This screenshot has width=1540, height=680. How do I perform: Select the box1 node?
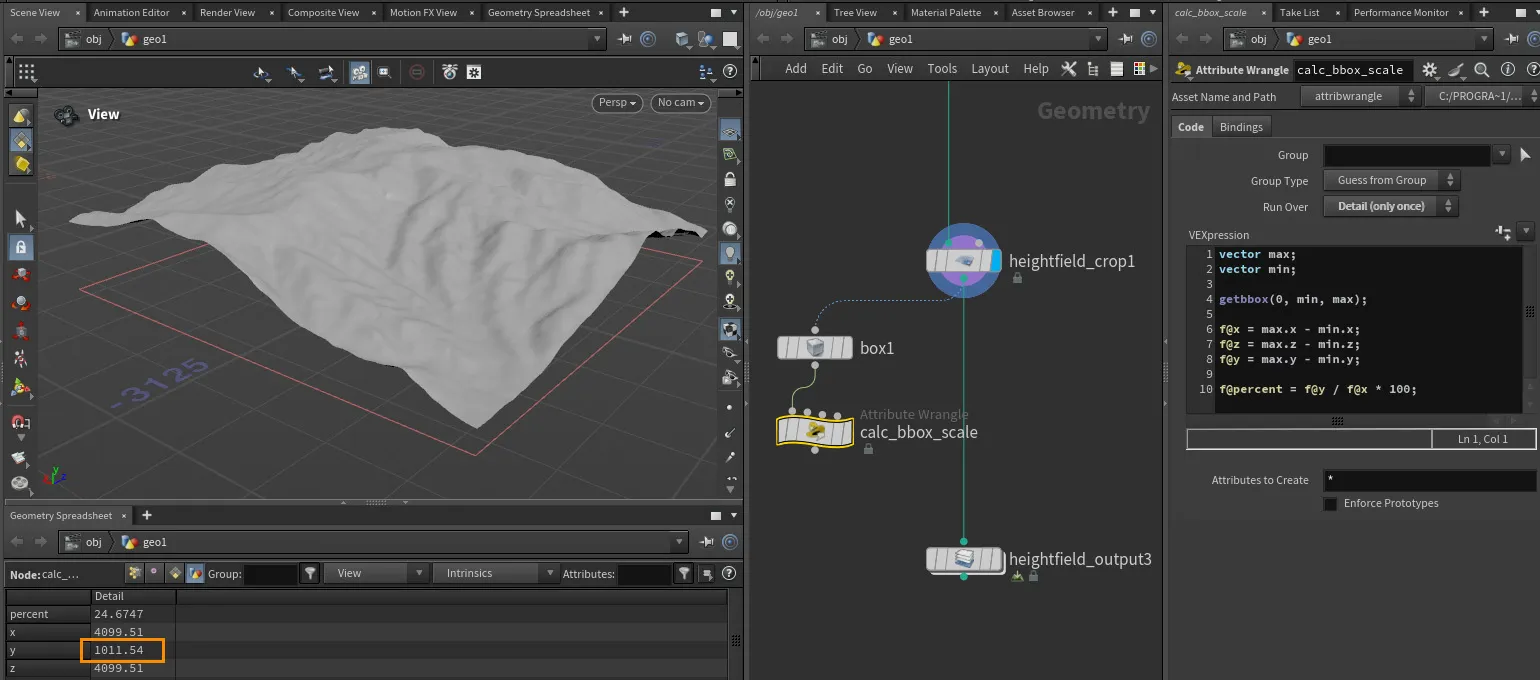click(814, 348)
